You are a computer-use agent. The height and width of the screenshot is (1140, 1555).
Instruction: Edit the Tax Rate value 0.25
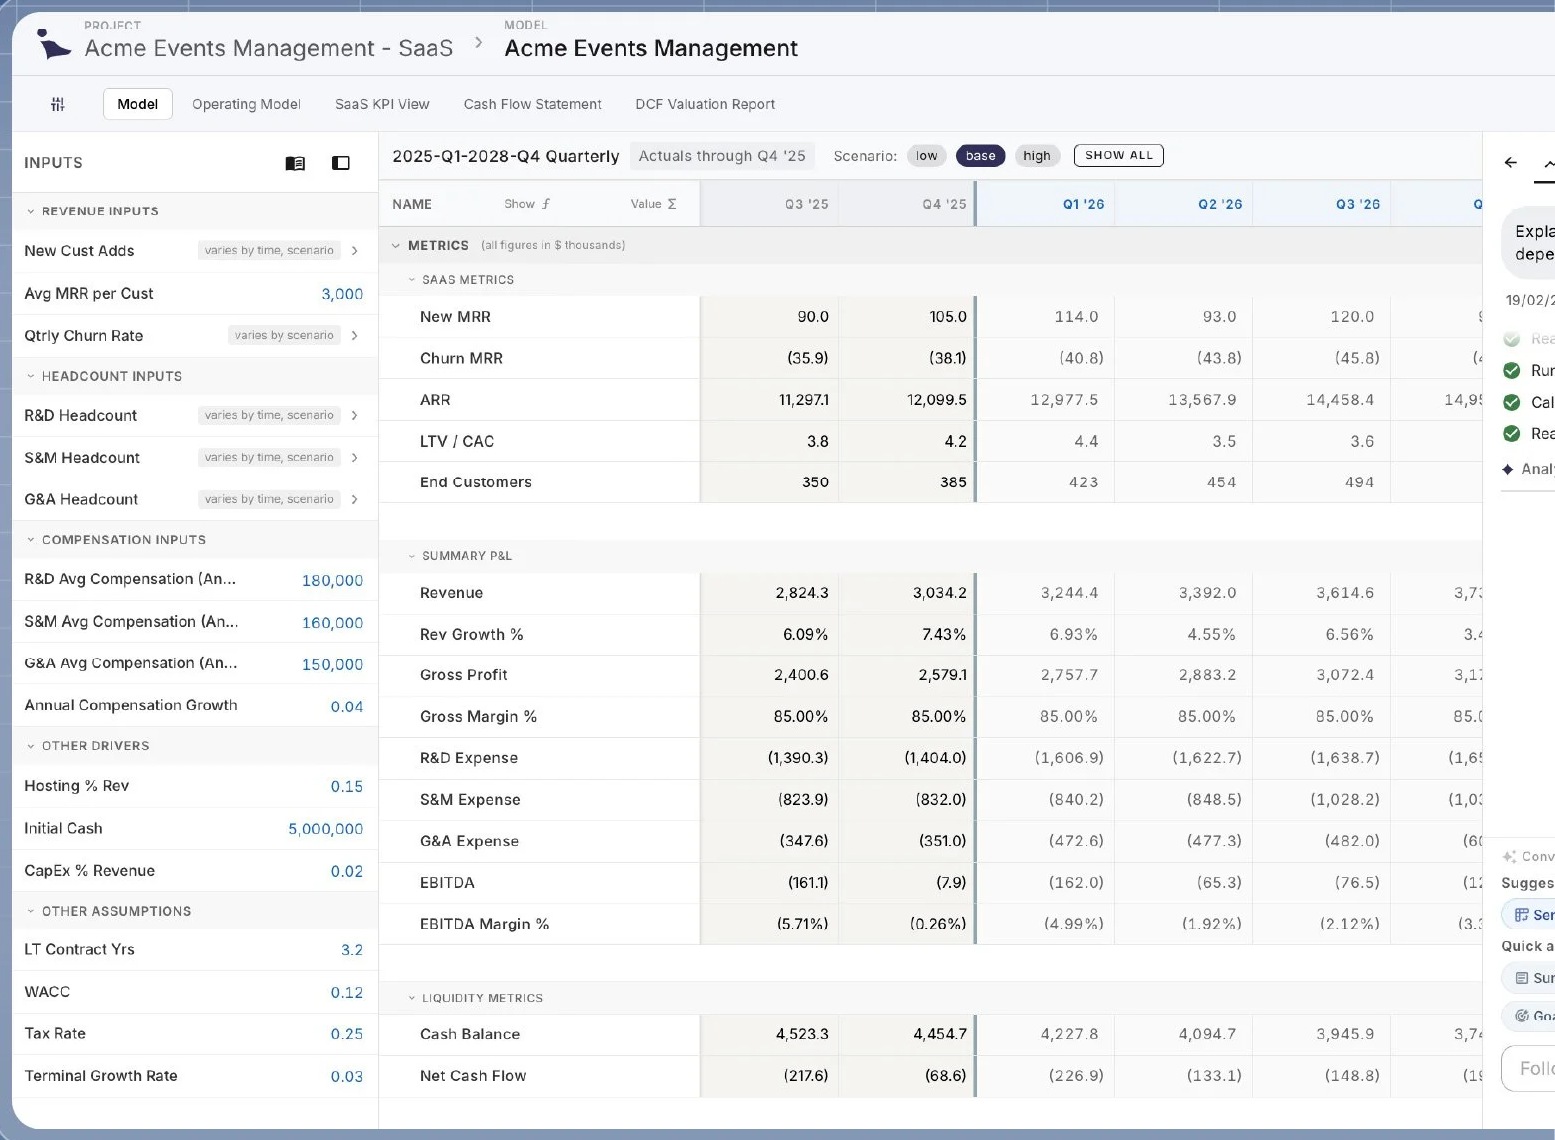click(347, 1034)
